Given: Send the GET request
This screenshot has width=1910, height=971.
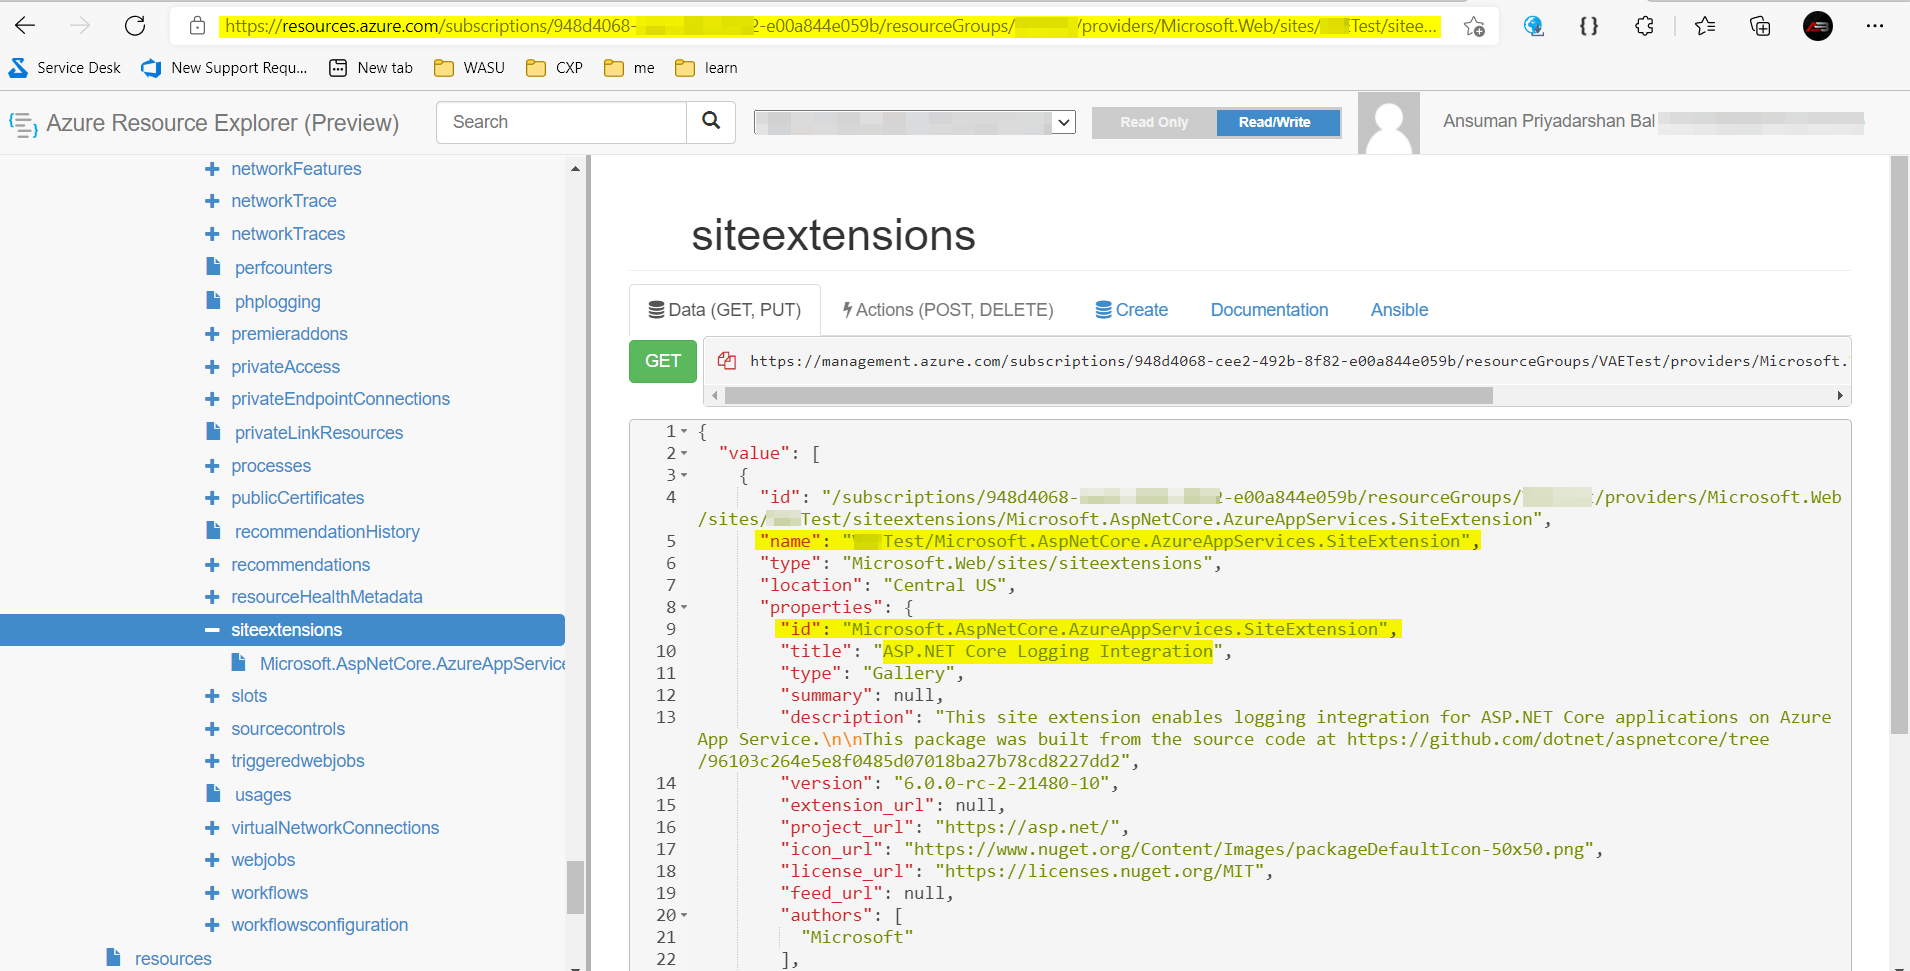Looking at the screenshot, I should (663, 361).
